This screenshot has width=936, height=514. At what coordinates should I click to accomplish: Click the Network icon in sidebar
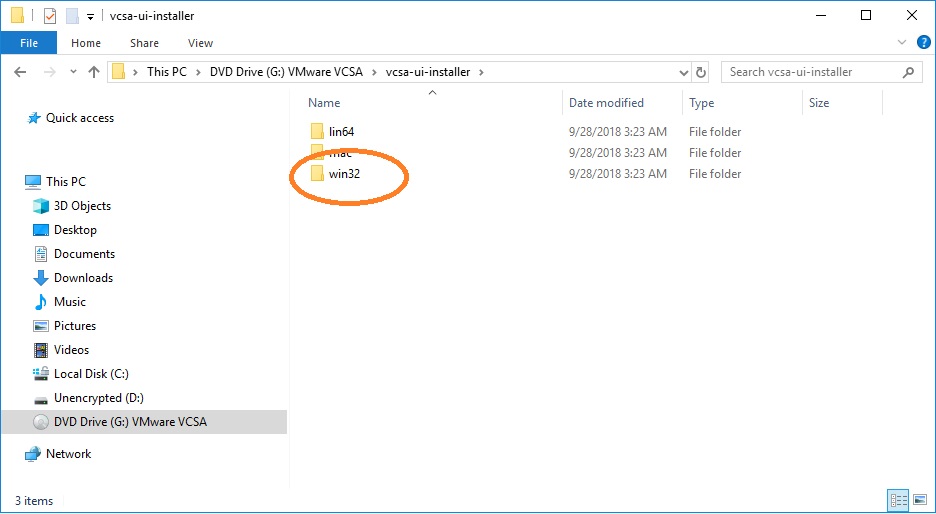pos(33,454)
